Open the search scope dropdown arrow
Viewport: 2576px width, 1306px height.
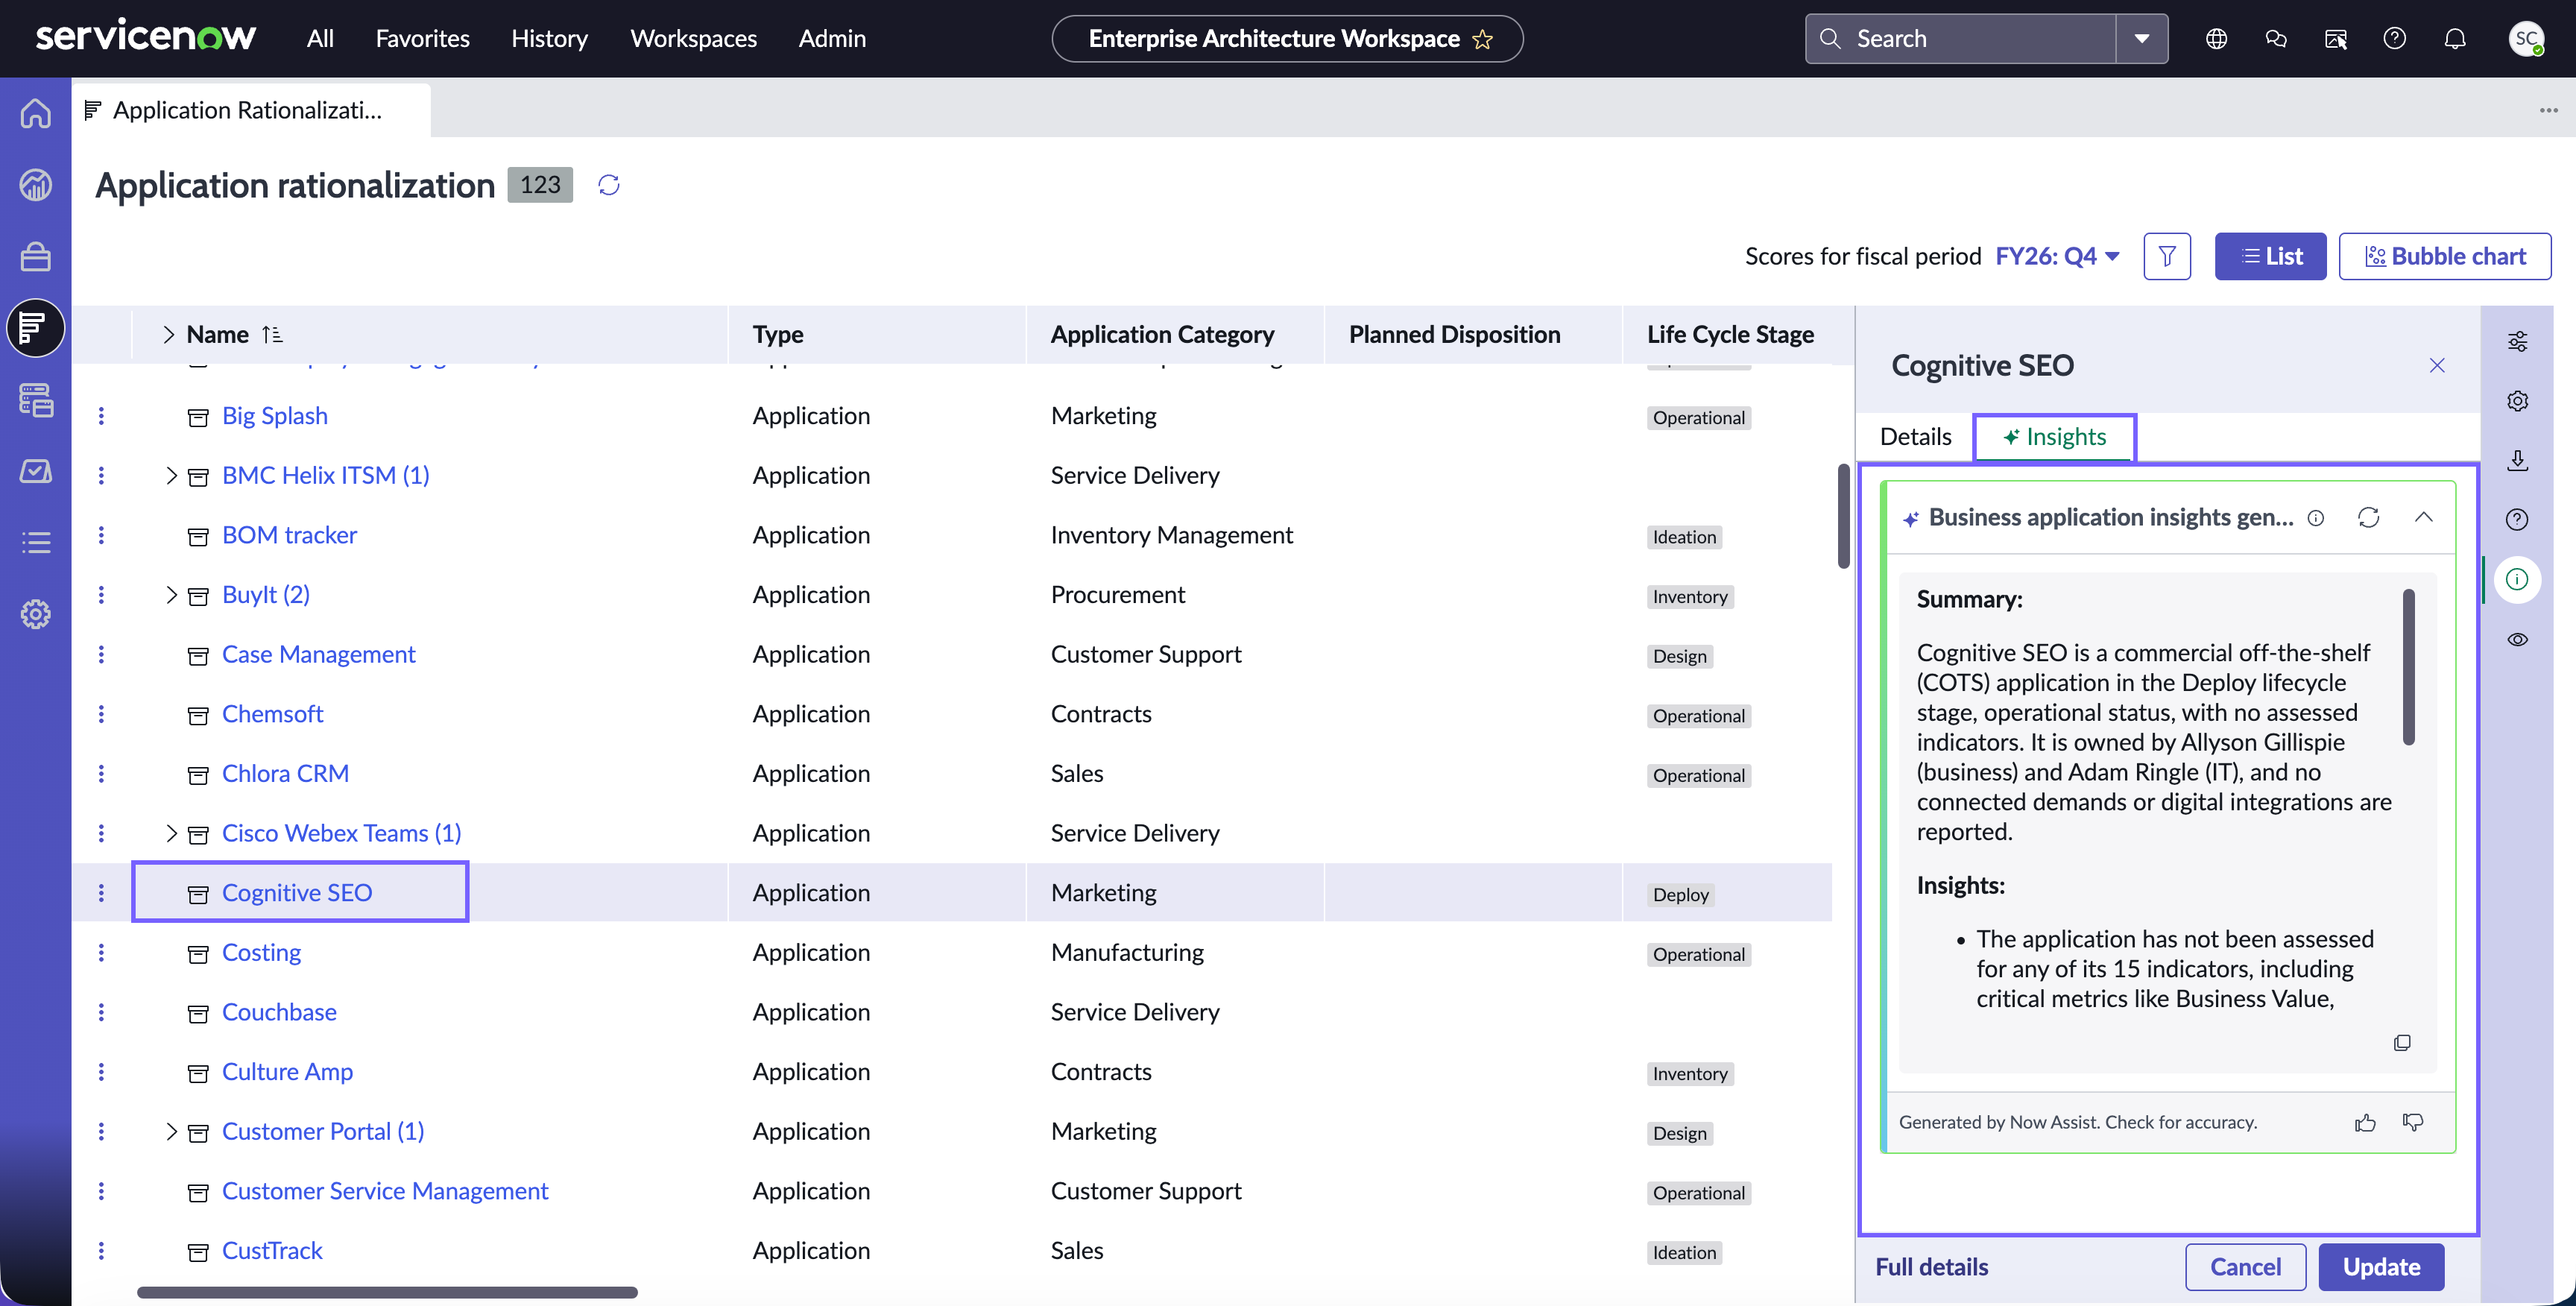pos(2142,39)
